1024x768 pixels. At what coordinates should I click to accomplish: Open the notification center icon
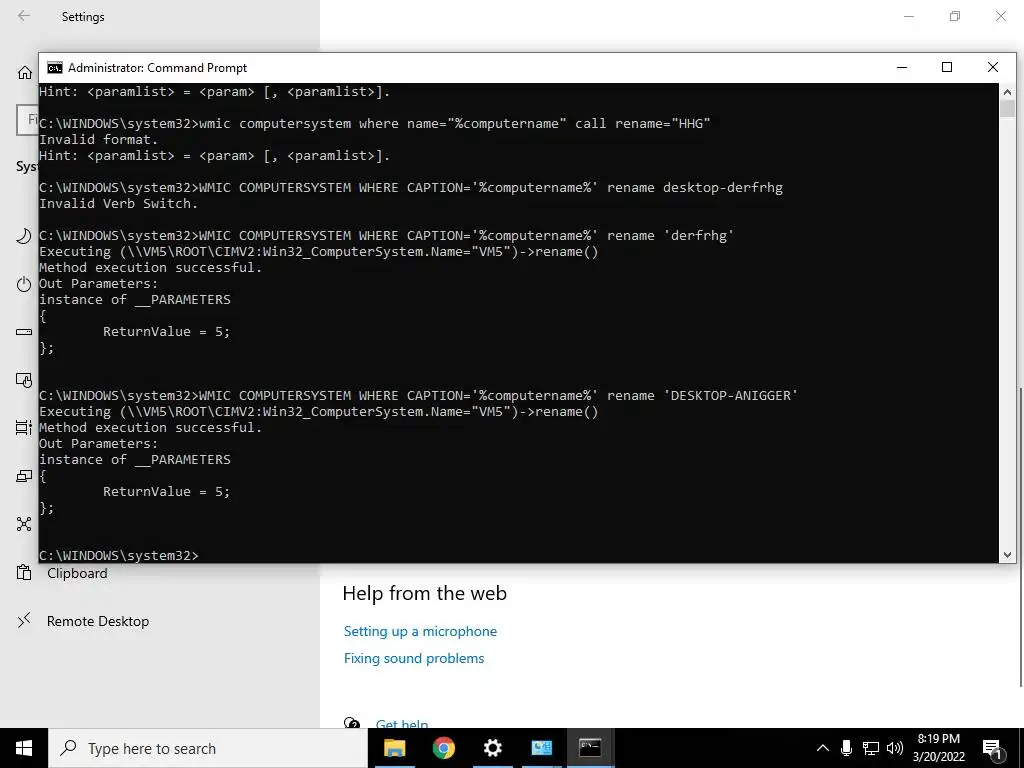coord(993,749)
